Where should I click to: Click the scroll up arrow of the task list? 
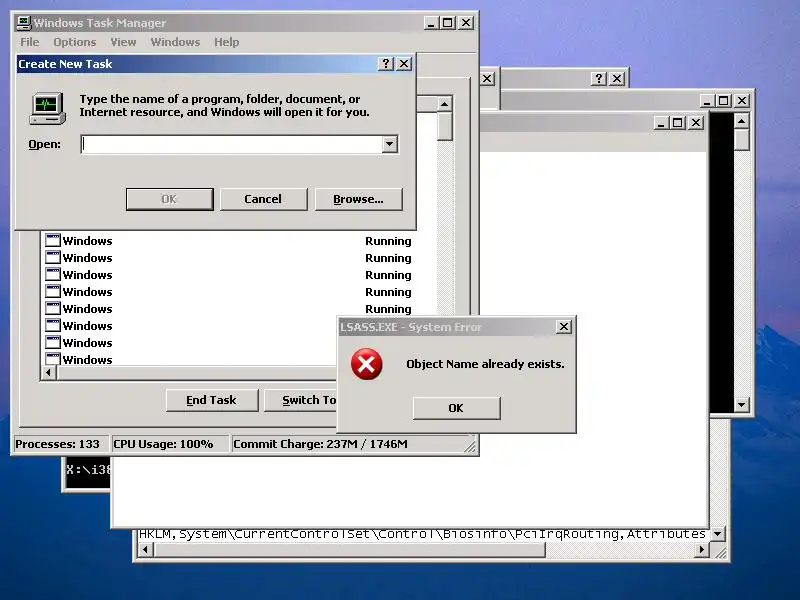tap(445, 104)
